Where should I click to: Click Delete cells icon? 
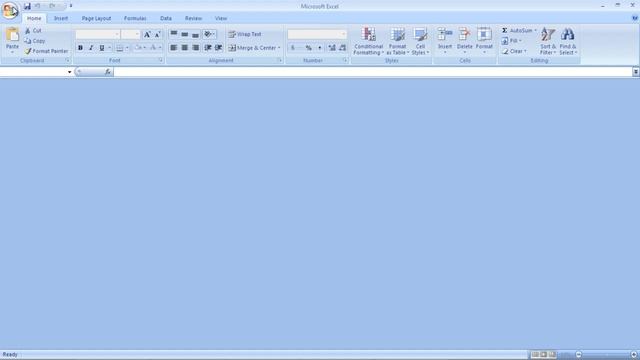click(x=464, y=35)
